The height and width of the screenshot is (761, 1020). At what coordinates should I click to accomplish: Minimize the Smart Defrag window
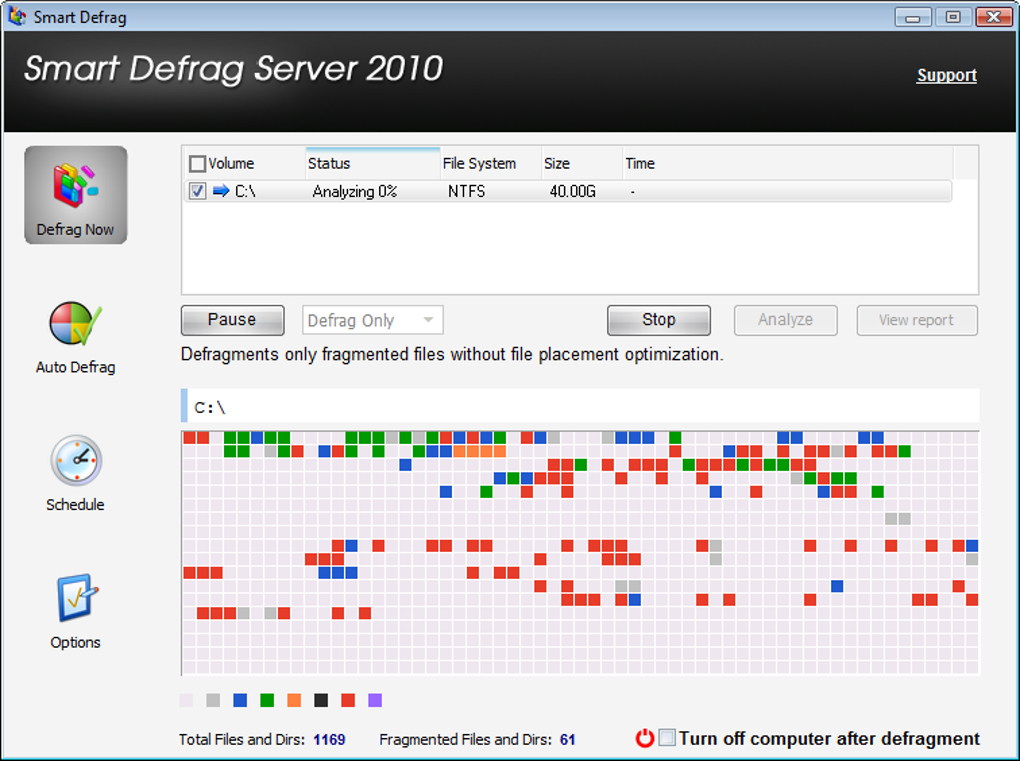(913, 17)
